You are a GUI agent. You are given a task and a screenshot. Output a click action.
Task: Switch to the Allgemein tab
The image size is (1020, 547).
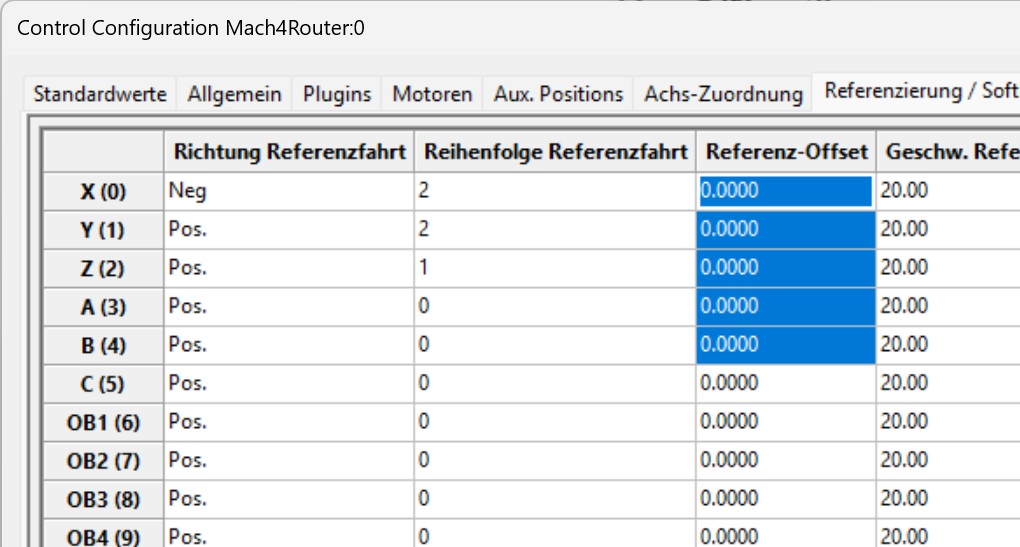point(235,94)
